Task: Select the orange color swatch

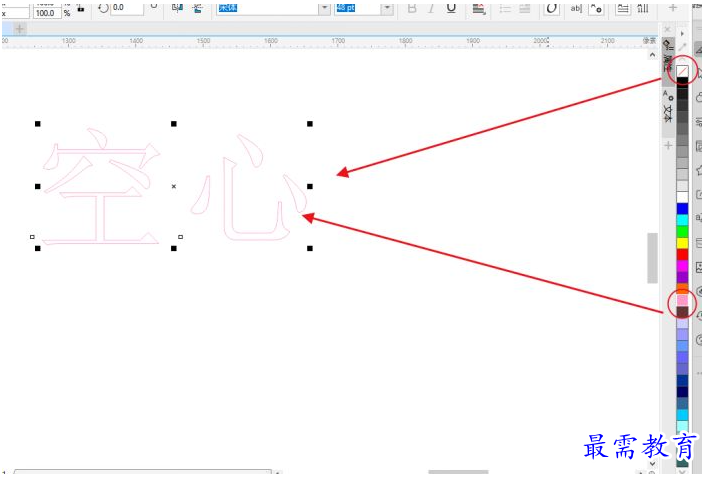Action: pos(683,289)
